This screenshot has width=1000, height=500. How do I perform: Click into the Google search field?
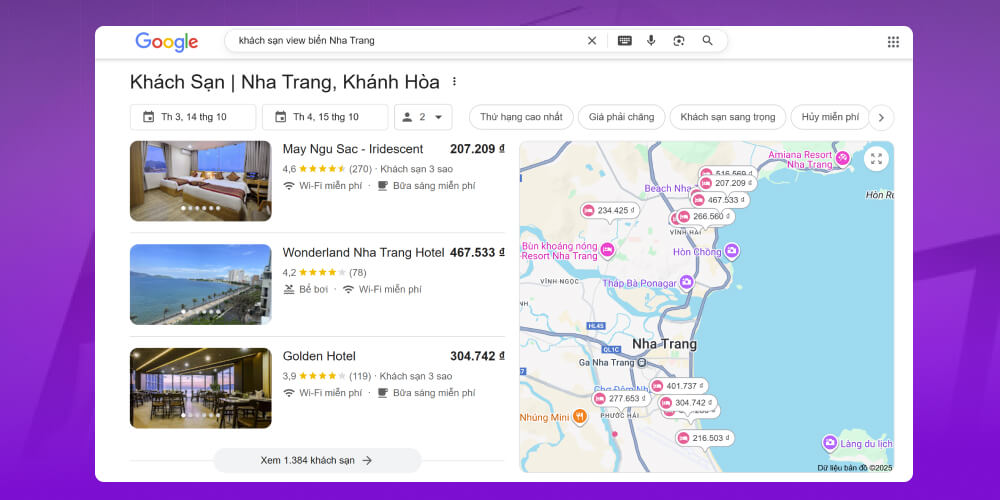point(400,41)
